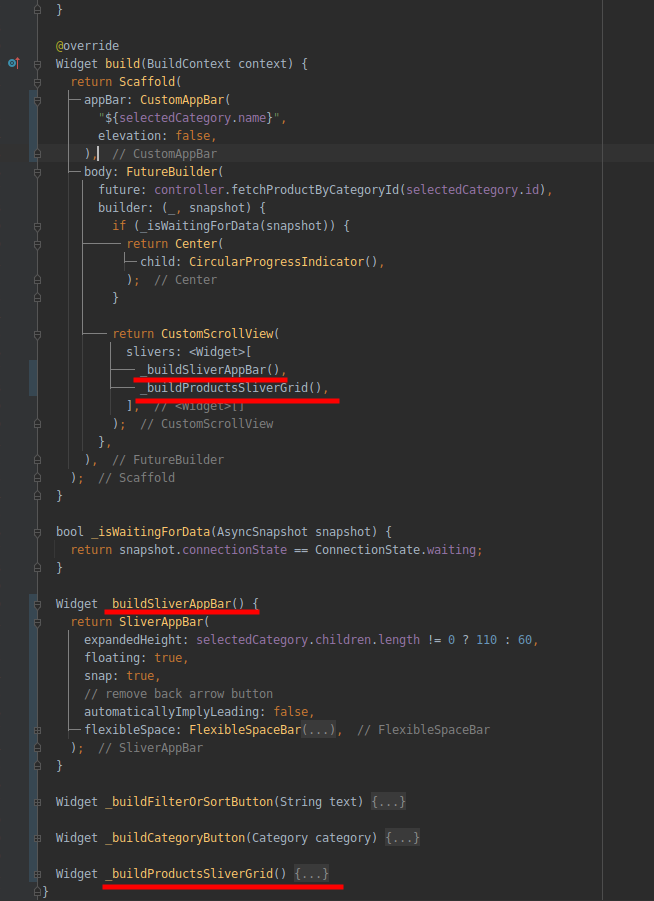The image size is (654, 901).
Task: Unfold {...} placeholder after _buildFilterOrSortButton(String text)
Action: click(388, 802)
